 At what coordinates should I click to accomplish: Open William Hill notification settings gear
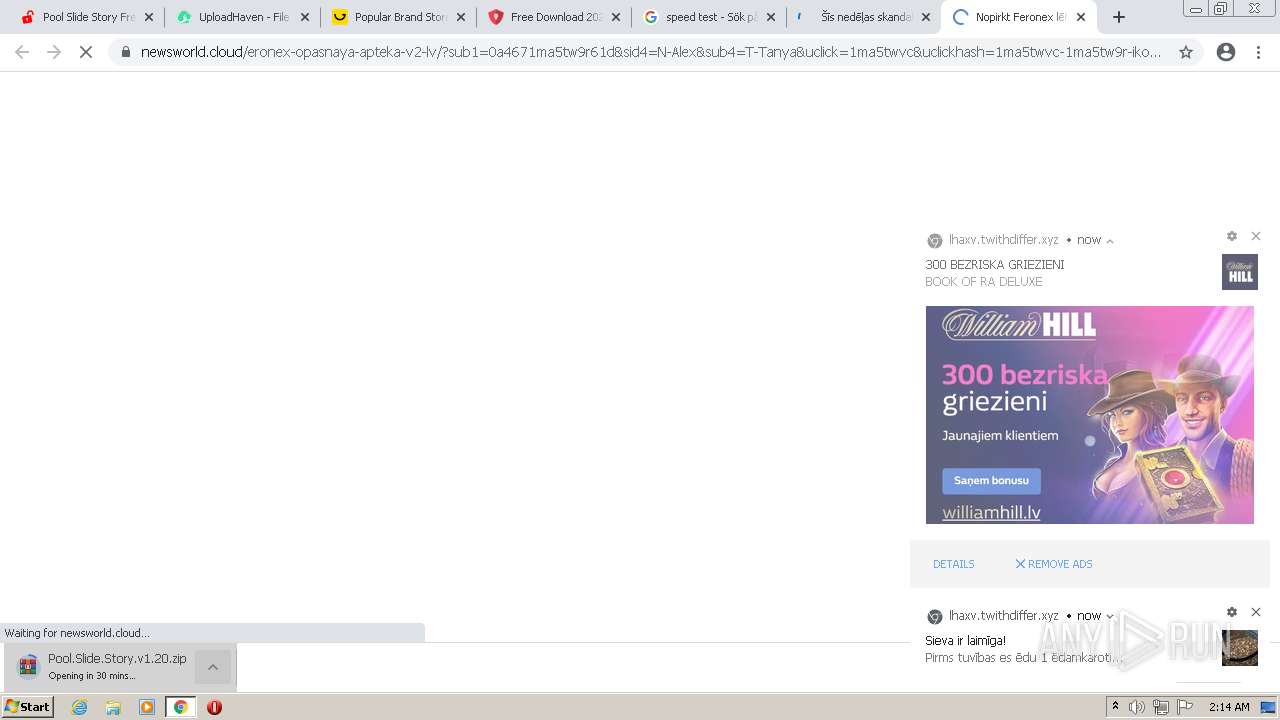[1232, 236]
